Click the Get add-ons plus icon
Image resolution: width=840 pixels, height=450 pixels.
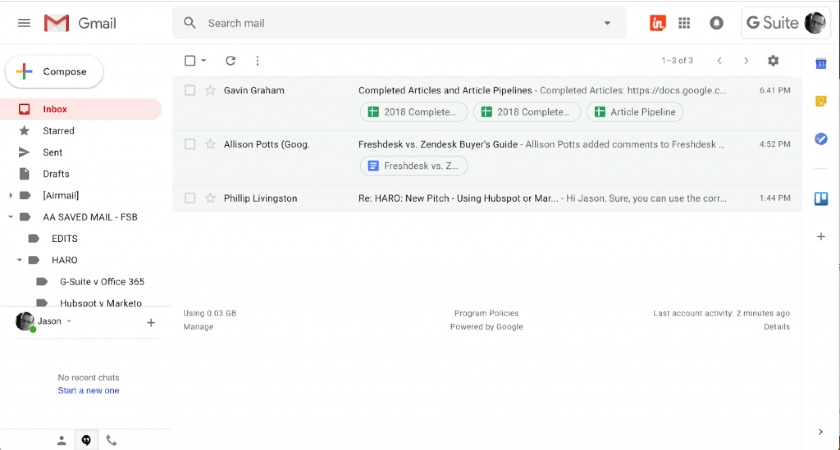821,236
